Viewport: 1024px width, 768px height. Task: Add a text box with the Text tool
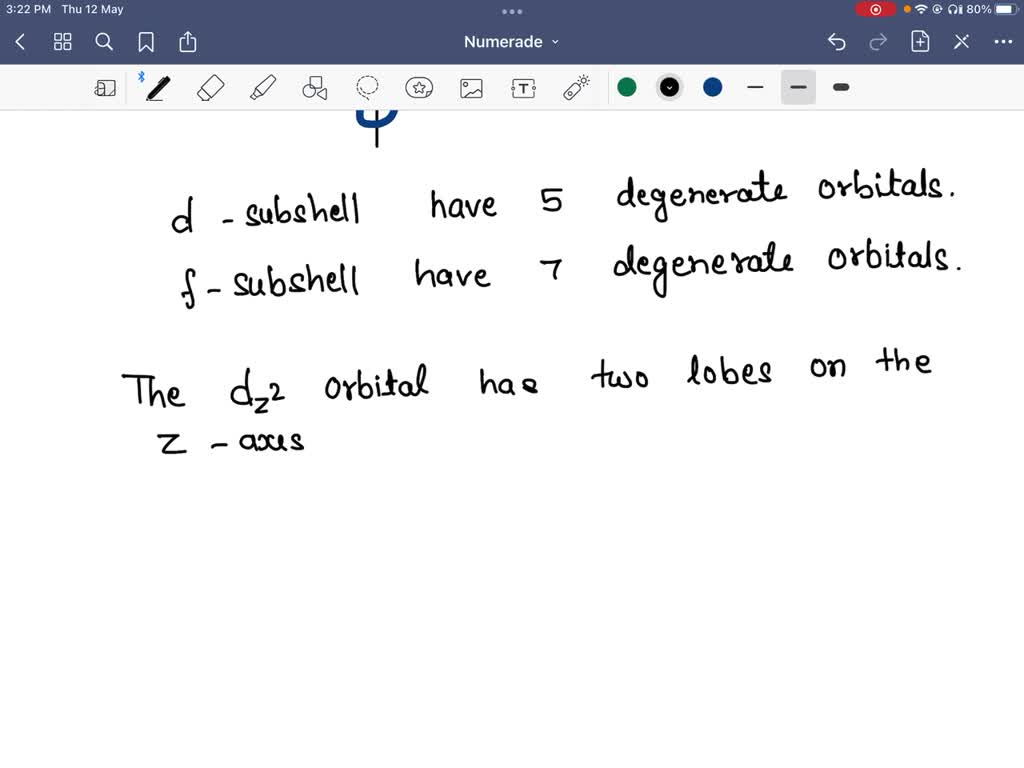click(x=523, y=87)
